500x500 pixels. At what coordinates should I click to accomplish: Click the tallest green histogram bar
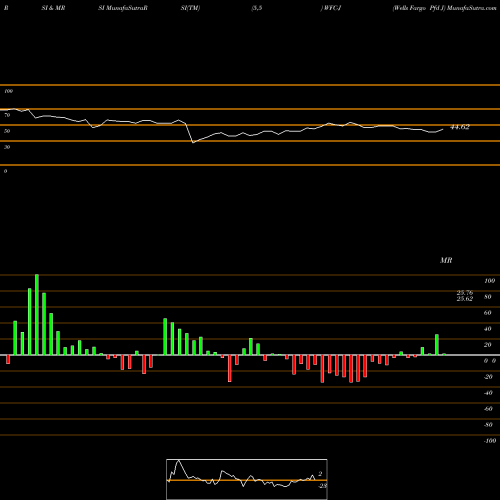[x=37, y=315]
